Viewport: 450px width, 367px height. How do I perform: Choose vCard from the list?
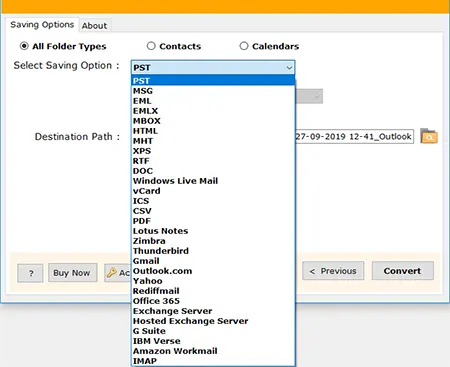coord(213,191)
